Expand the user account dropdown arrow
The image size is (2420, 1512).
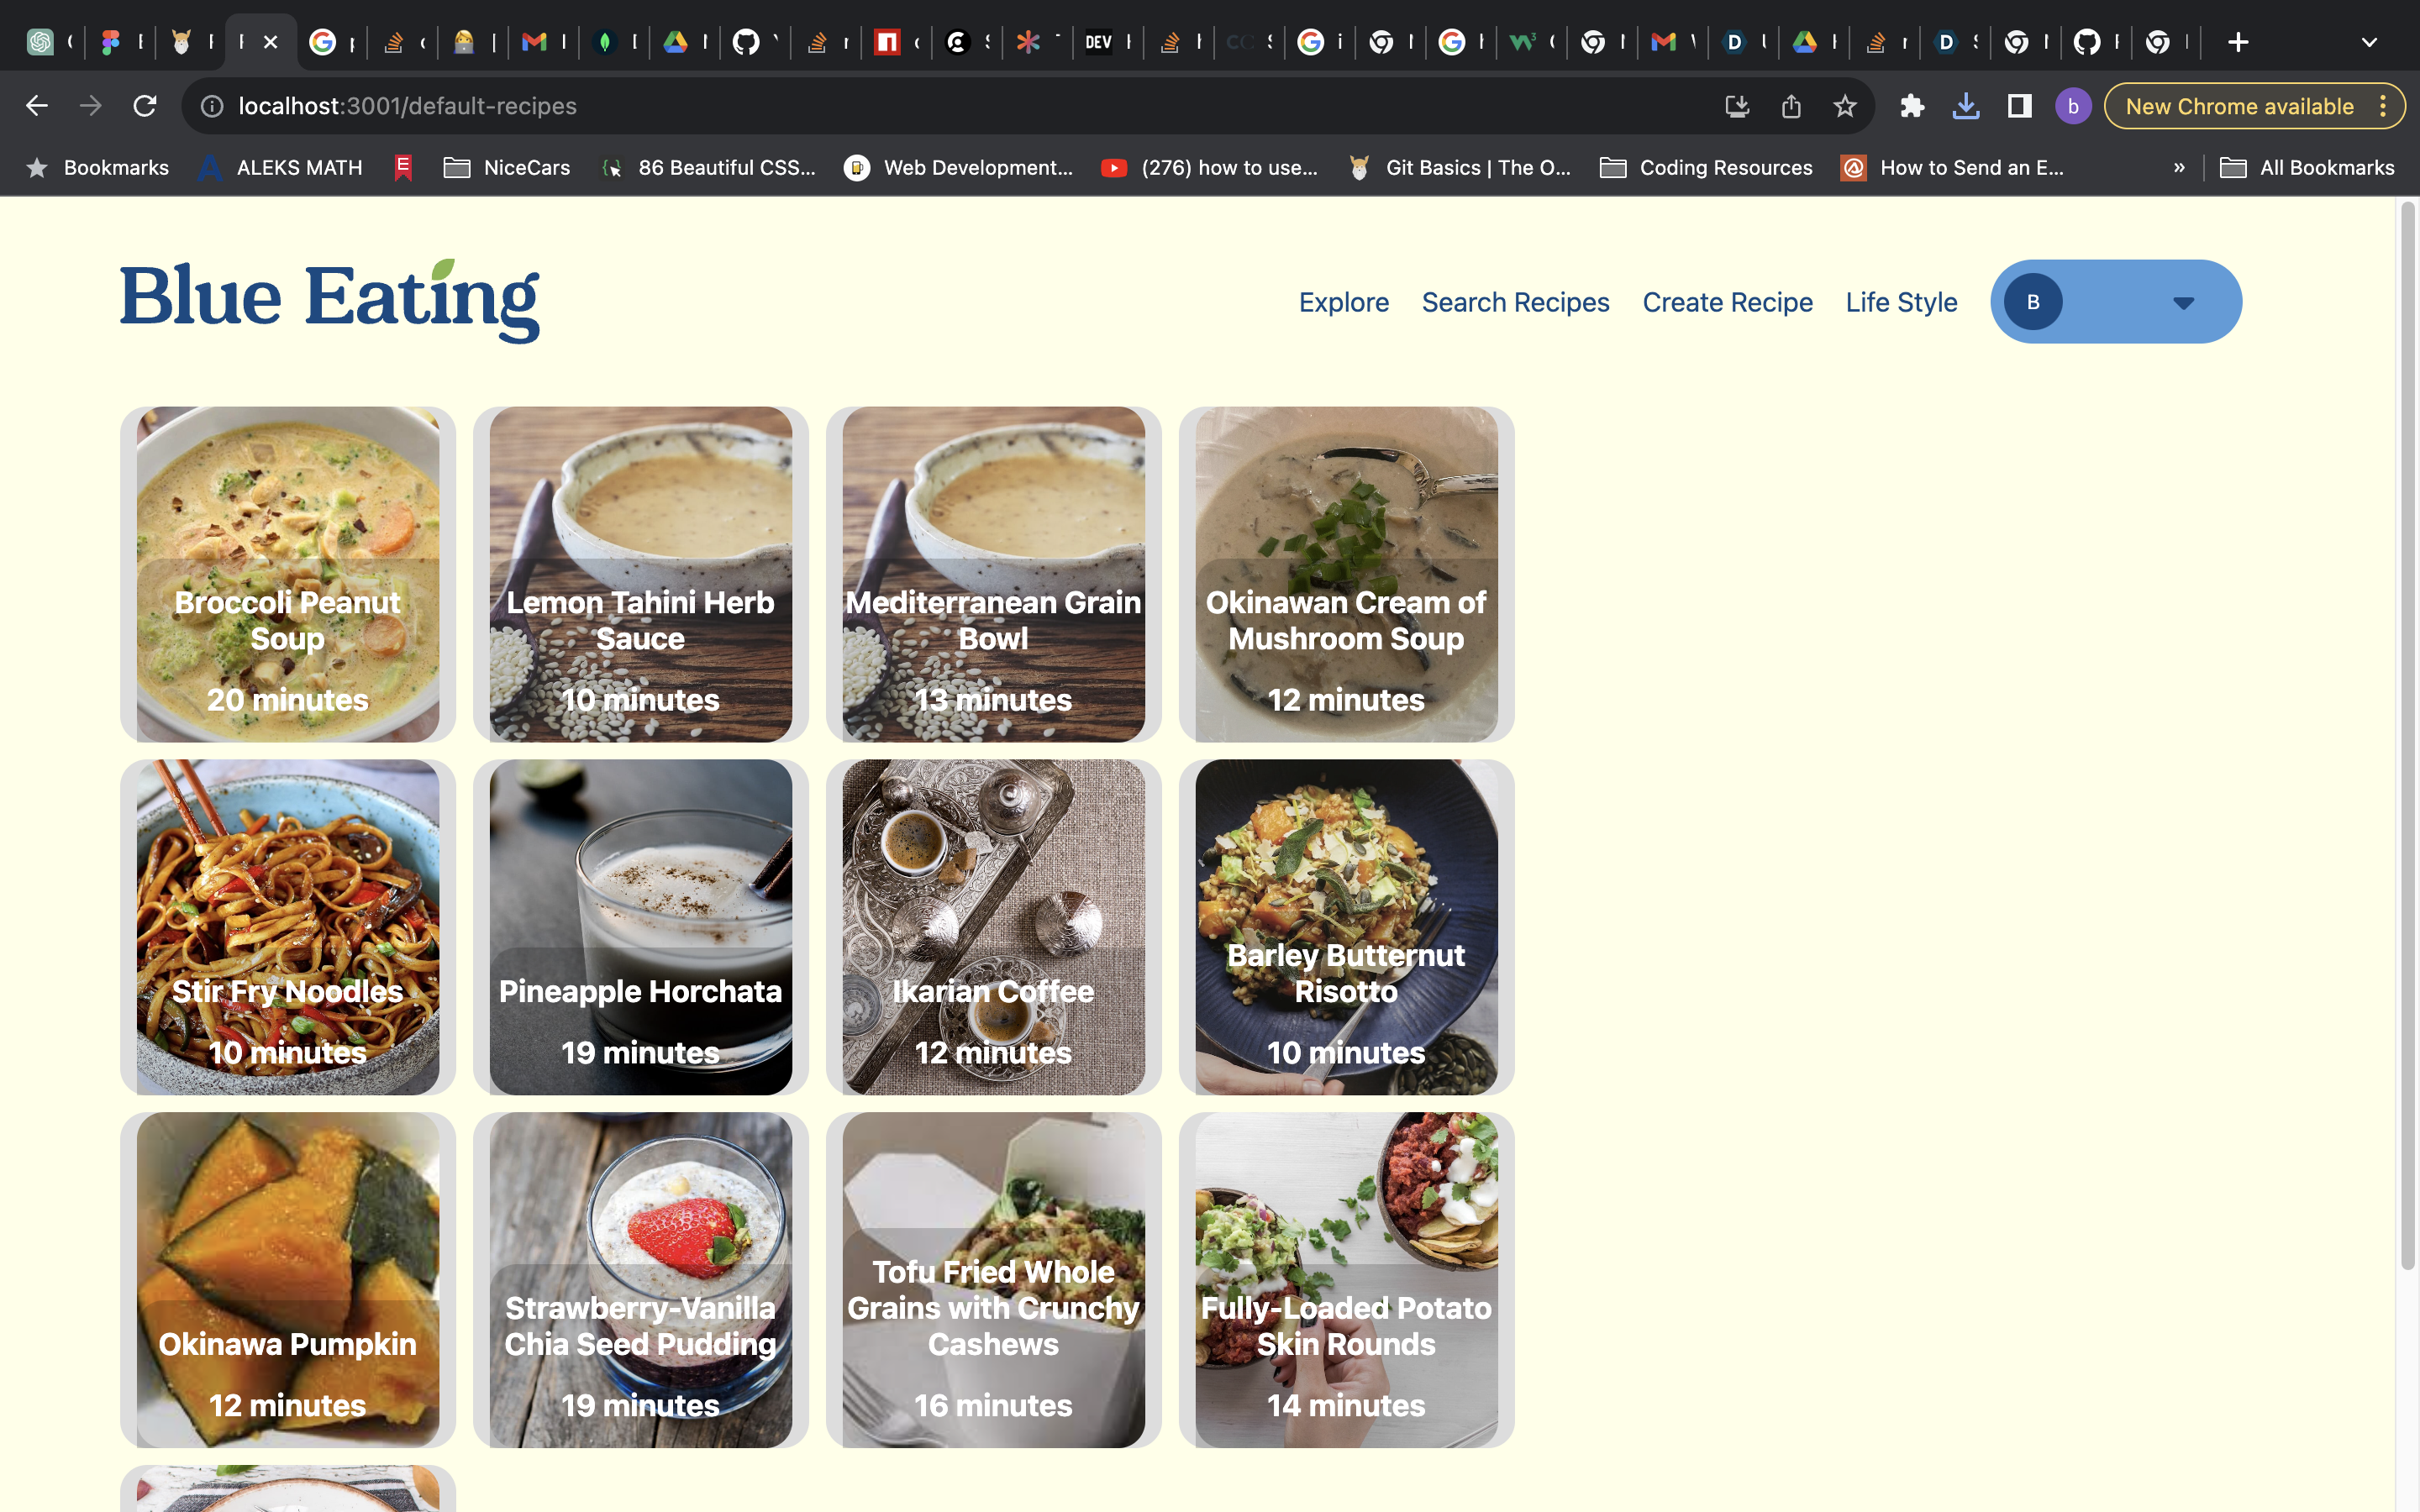point(2183,303)
